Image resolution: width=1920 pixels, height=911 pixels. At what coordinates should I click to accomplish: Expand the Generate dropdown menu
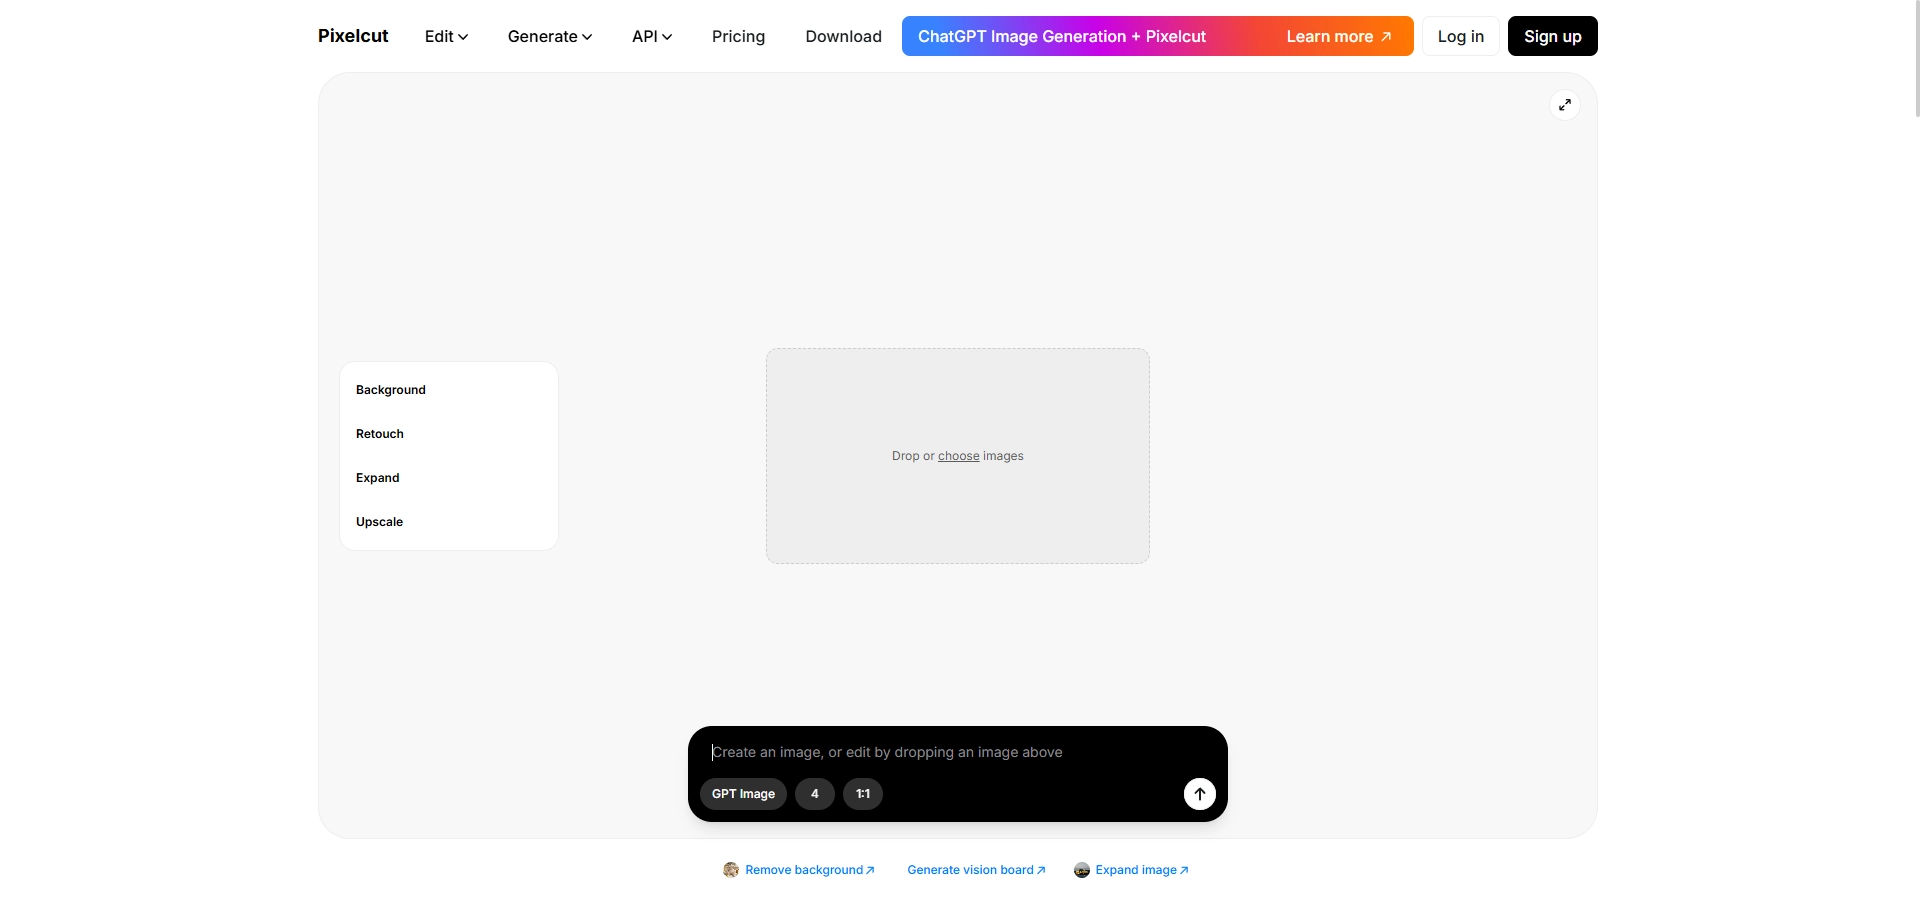pos(549,36)
